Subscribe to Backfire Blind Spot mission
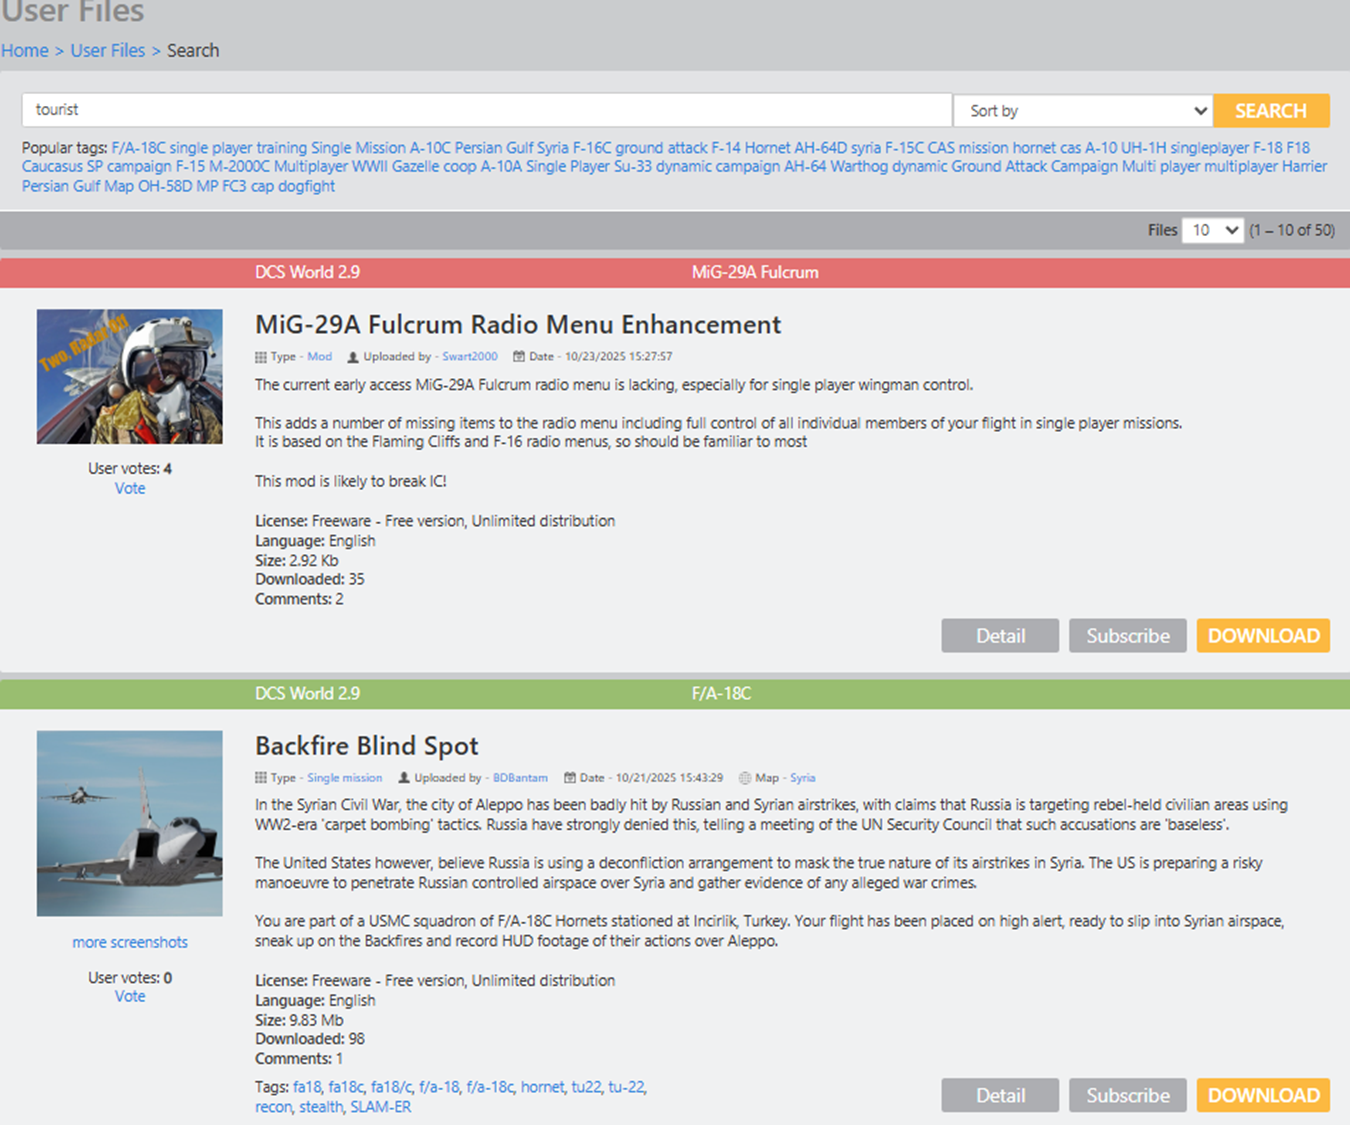Image resolution: width=1350 pixels, height=1125 pixels. pyautogui.click(x=1128, y=1095)
